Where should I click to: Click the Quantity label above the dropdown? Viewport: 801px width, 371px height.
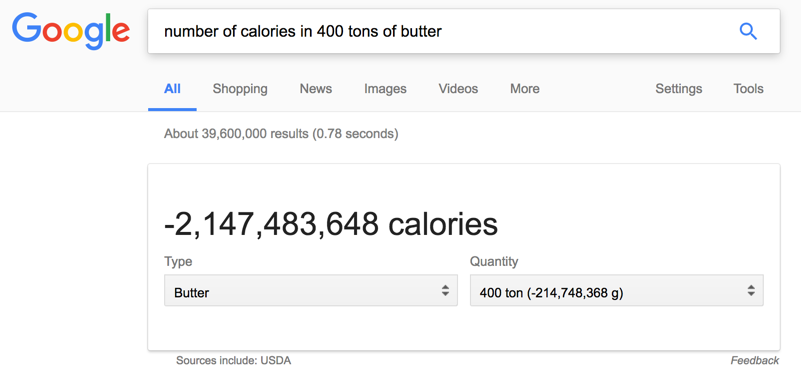tap(494, 262)
